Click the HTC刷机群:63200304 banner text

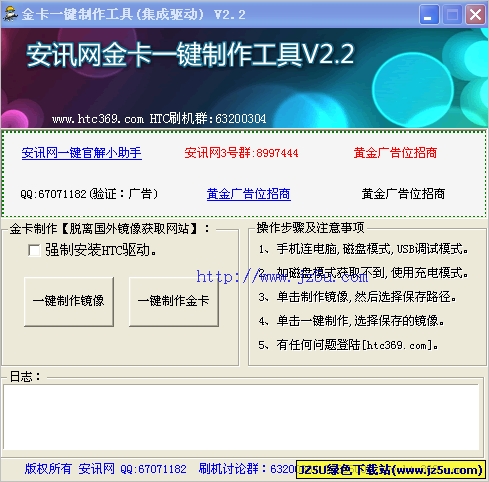(x=208, y=119)
